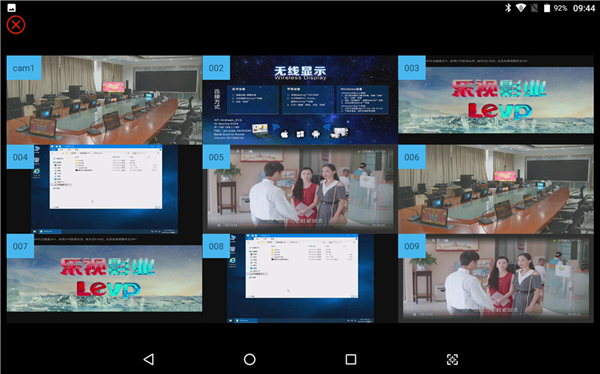Screen dimensions: 600x374
Task: Open the 003 LeVP logo feed
Action: [x=496, y=100]
